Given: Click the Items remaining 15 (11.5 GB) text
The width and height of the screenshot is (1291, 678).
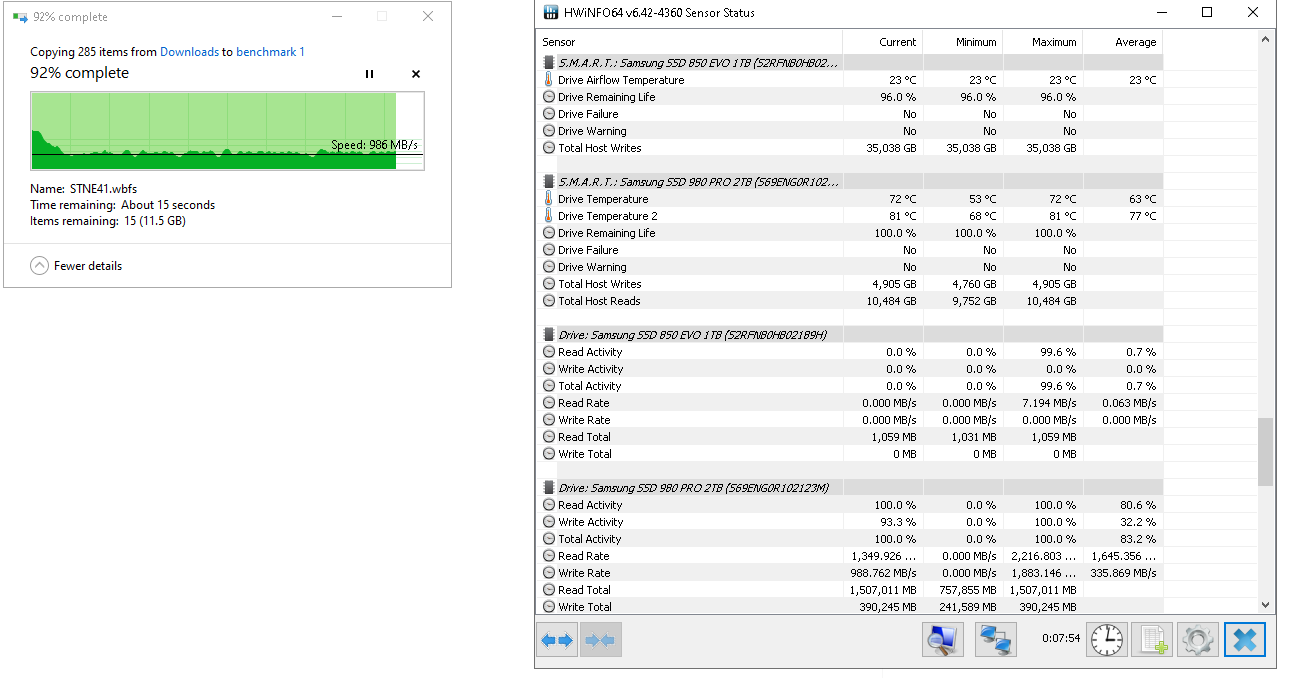Looking at the screenshot, I should point(108,221).
